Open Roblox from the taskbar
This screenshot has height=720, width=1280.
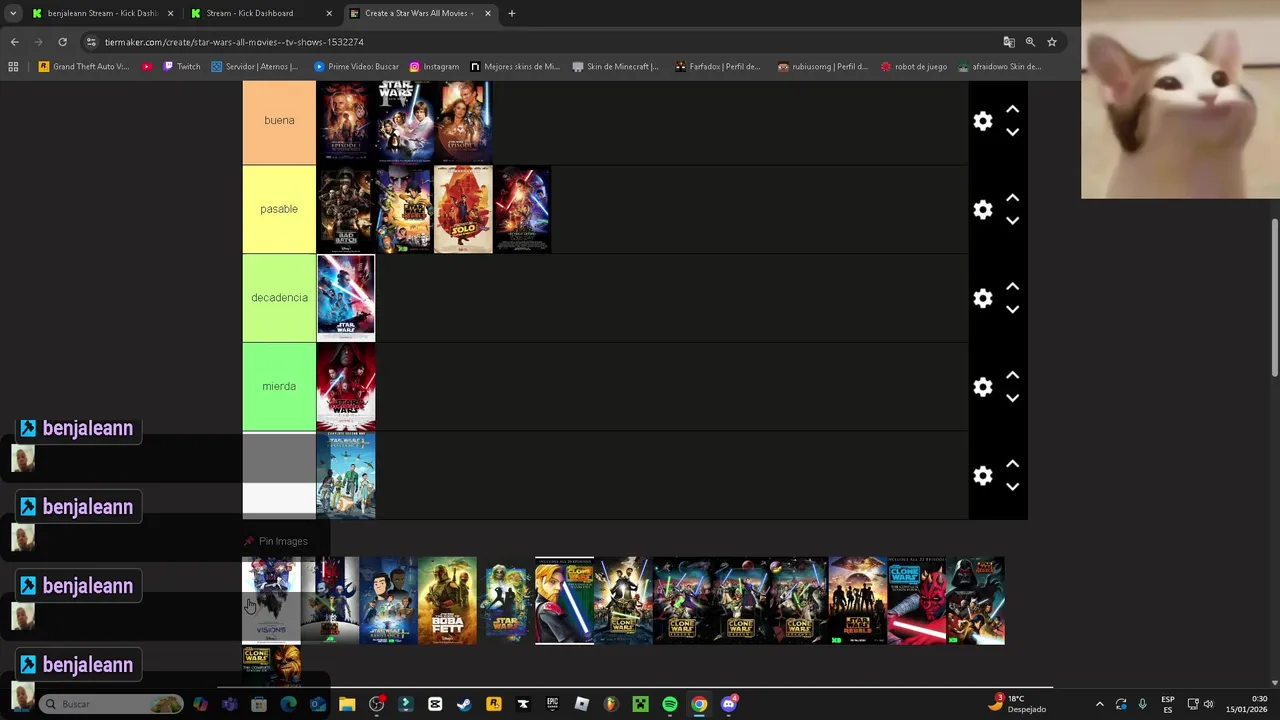coord(581,704)
